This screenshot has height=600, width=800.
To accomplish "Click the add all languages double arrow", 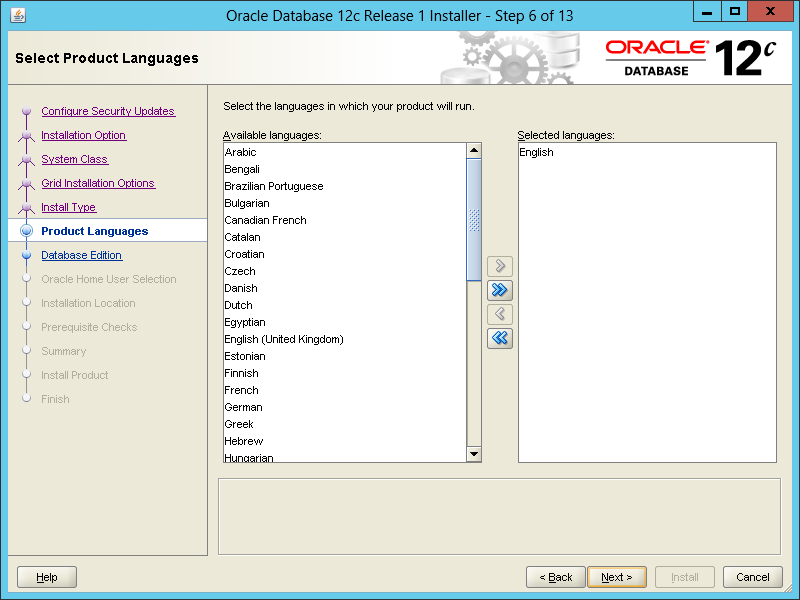I will click(499, 290).
